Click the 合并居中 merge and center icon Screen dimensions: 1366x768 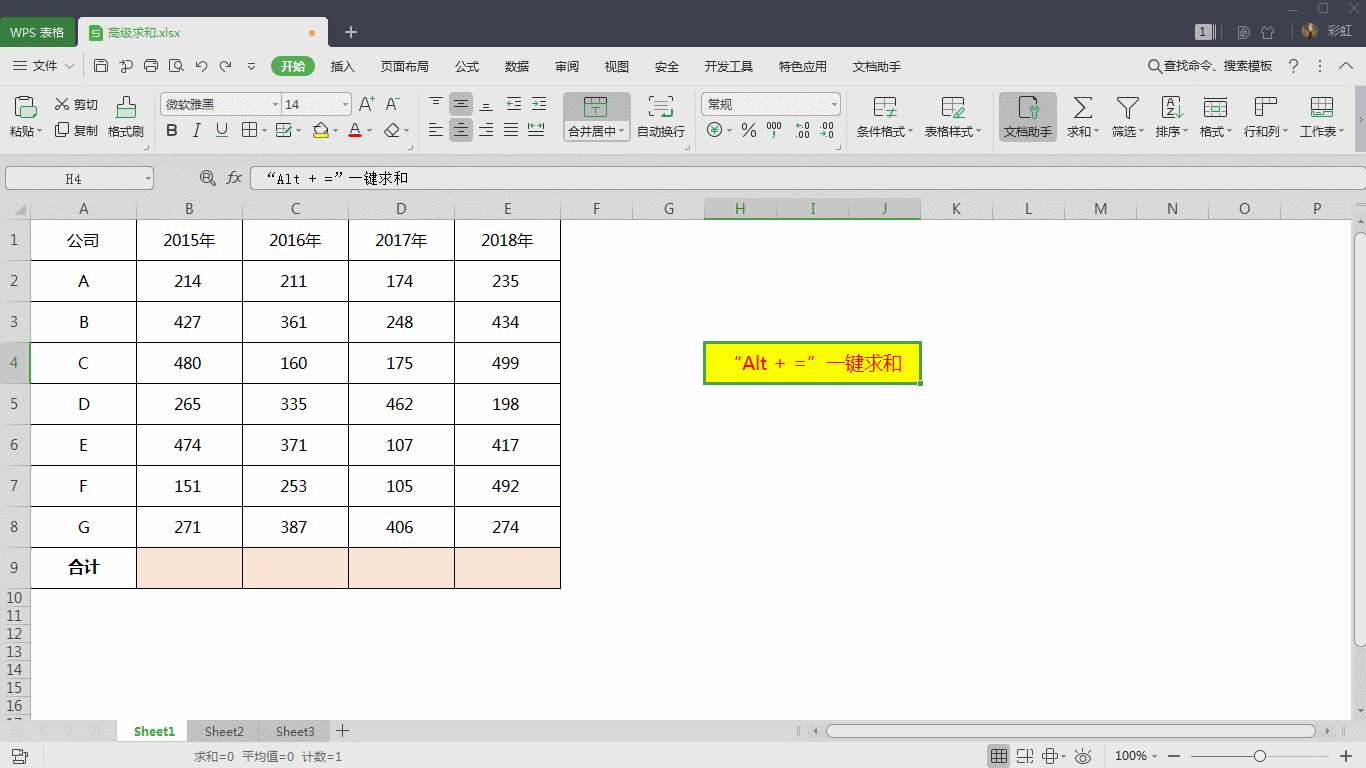coord(595,110)
